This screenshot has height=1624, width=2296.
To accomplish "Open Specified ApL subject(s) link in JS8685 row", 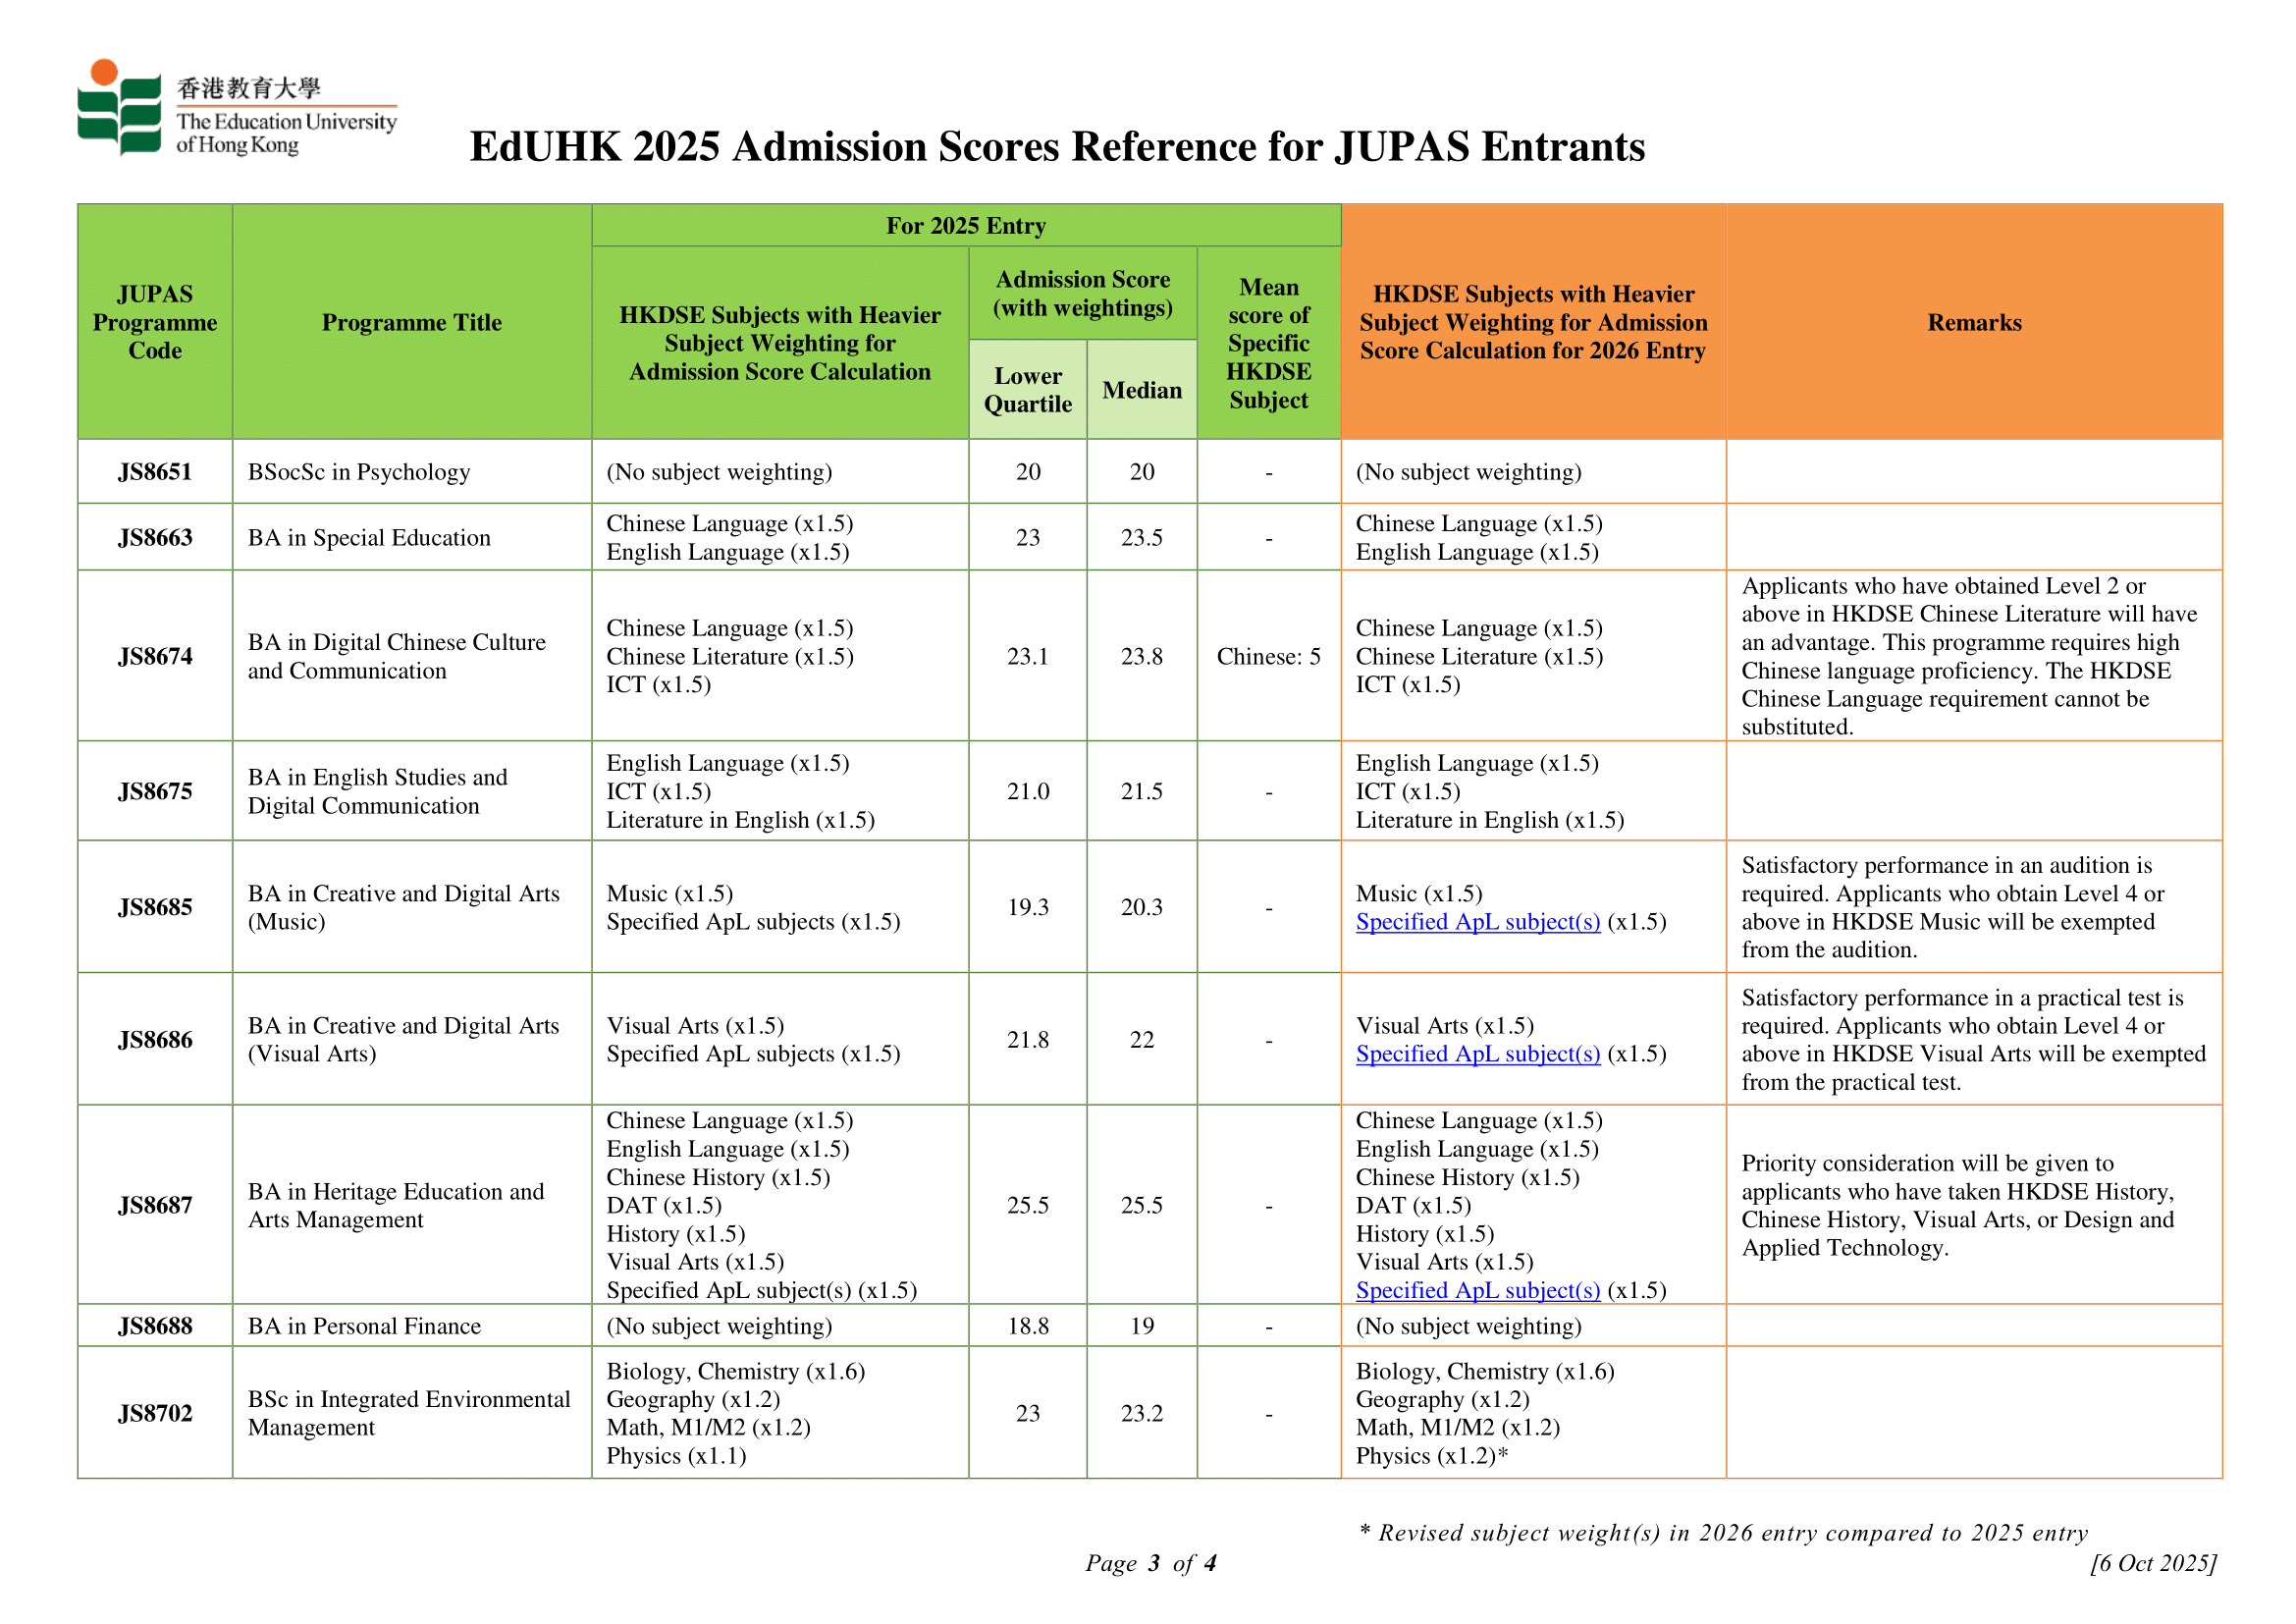I will 1478,922.
